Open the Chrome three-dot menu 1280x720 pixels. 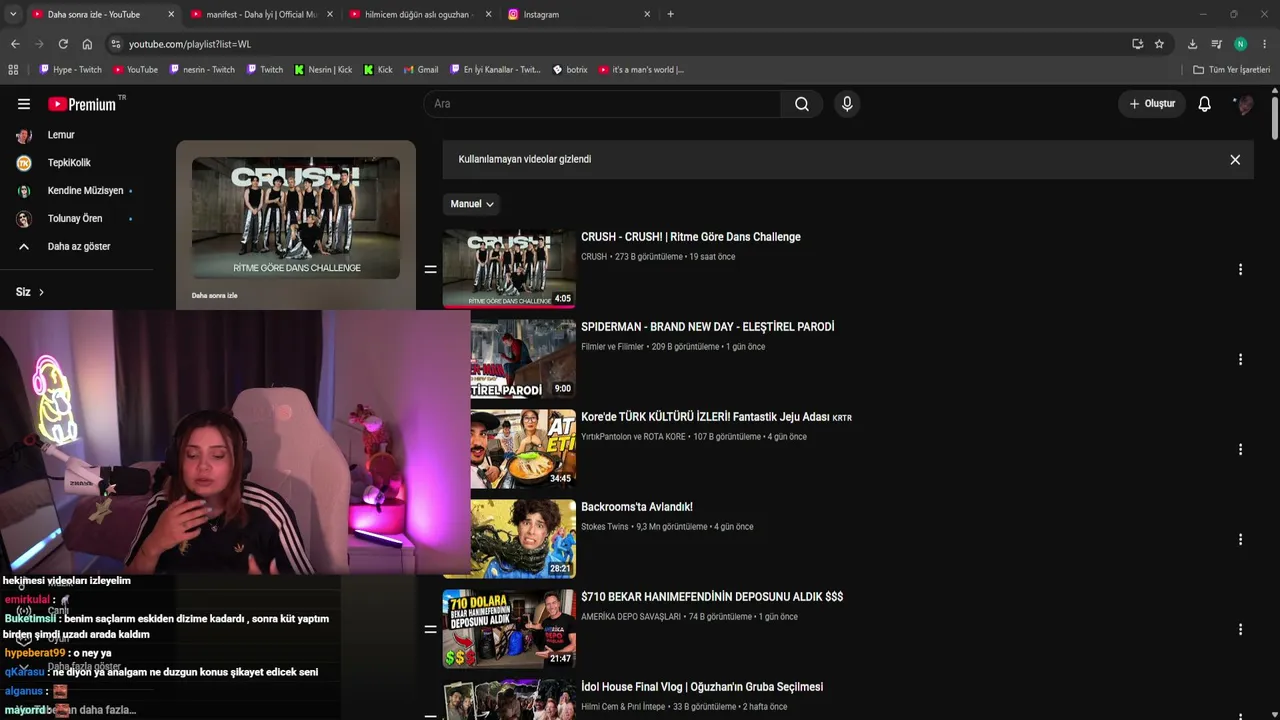1265,44
